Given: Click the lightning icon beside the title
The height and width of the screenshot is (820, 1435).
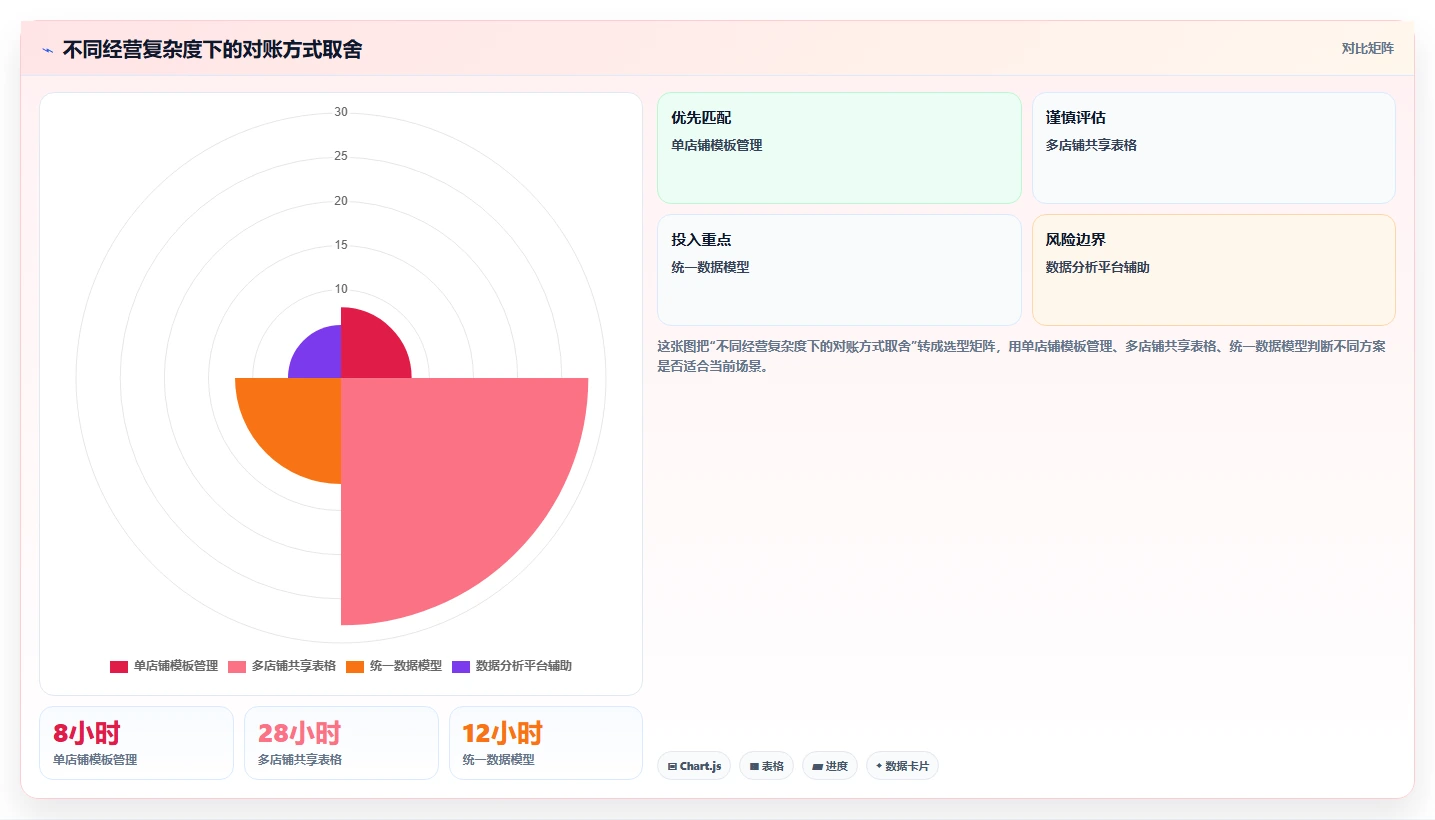Looking at the screenshot, I should [x=47, y=49].
